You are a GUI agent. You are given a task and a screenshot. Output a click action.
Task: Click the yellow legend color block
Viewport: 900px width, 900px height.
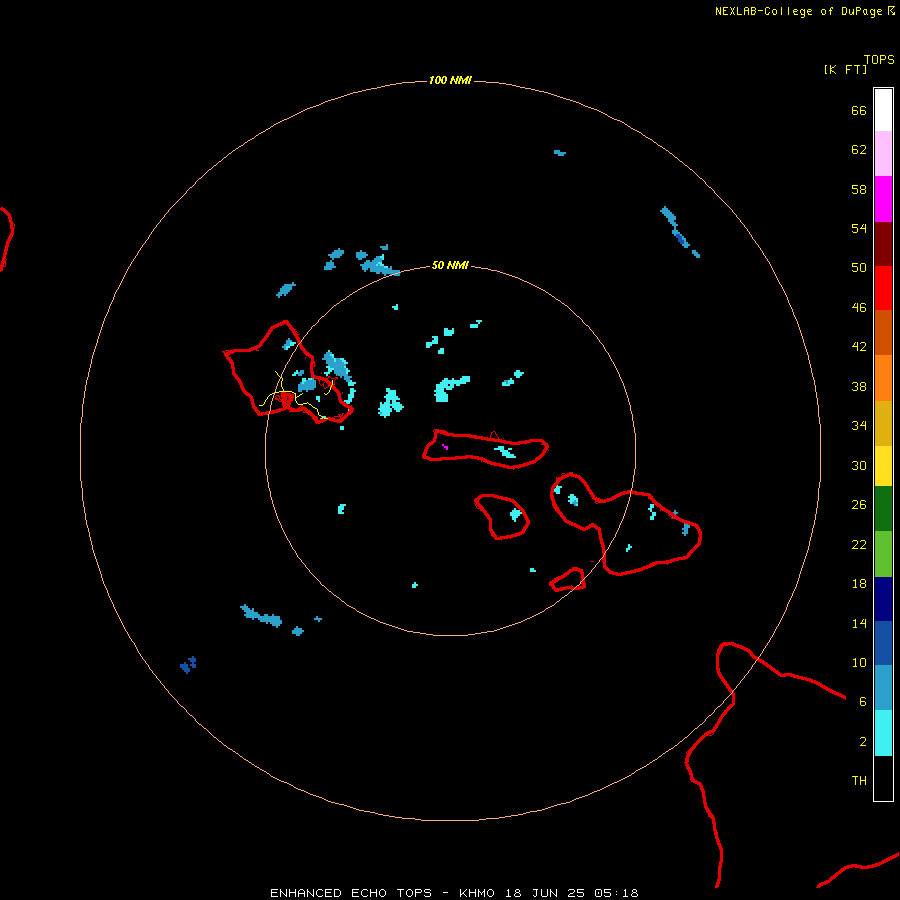tap(883, 466)
